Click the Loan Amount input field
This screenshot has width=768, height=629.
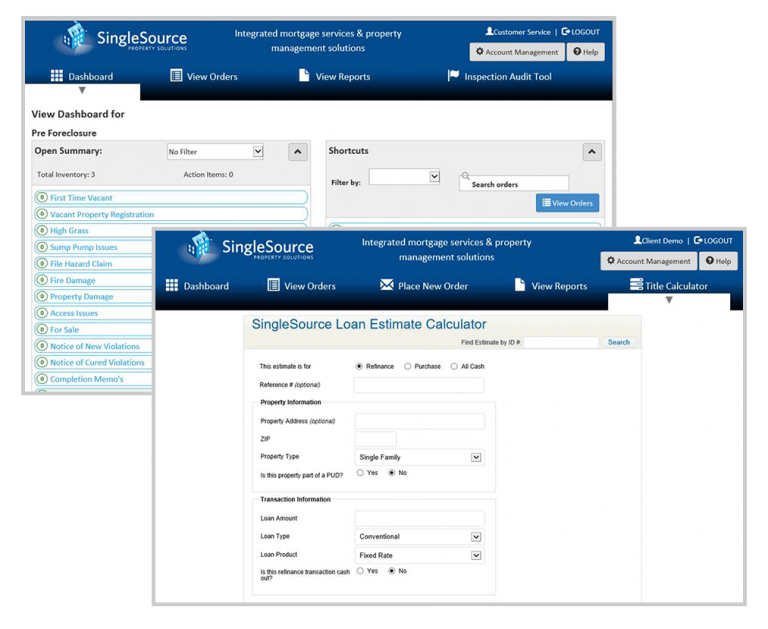(419, 519)
